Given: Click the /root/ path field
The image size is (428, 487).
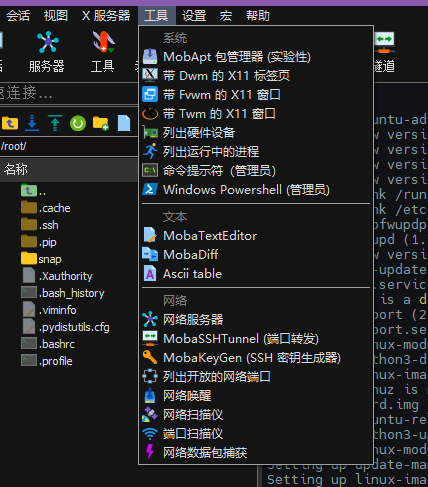Looking at the screenshot, I should pos(69,146).
